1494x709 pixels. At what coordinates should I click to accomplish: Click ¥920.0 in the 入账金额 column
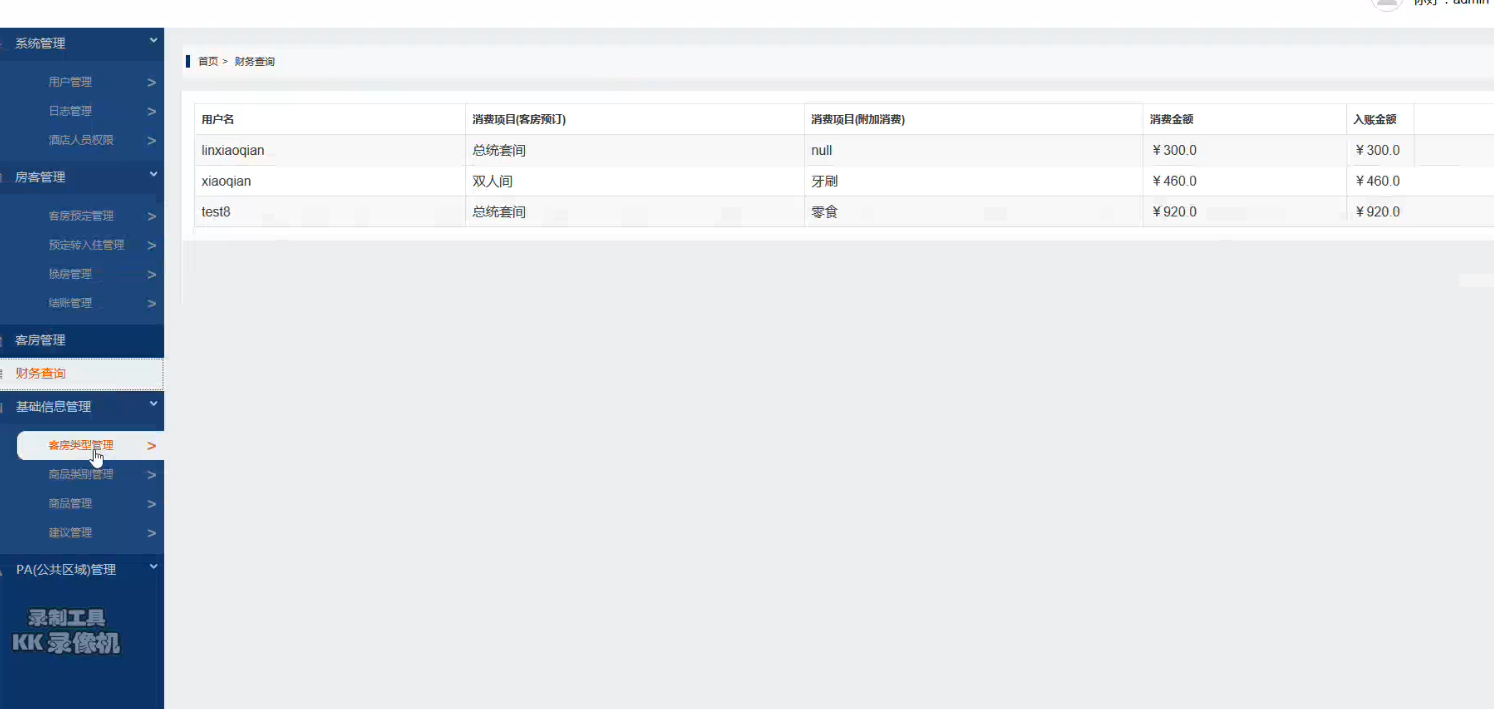pos(1377,212)
